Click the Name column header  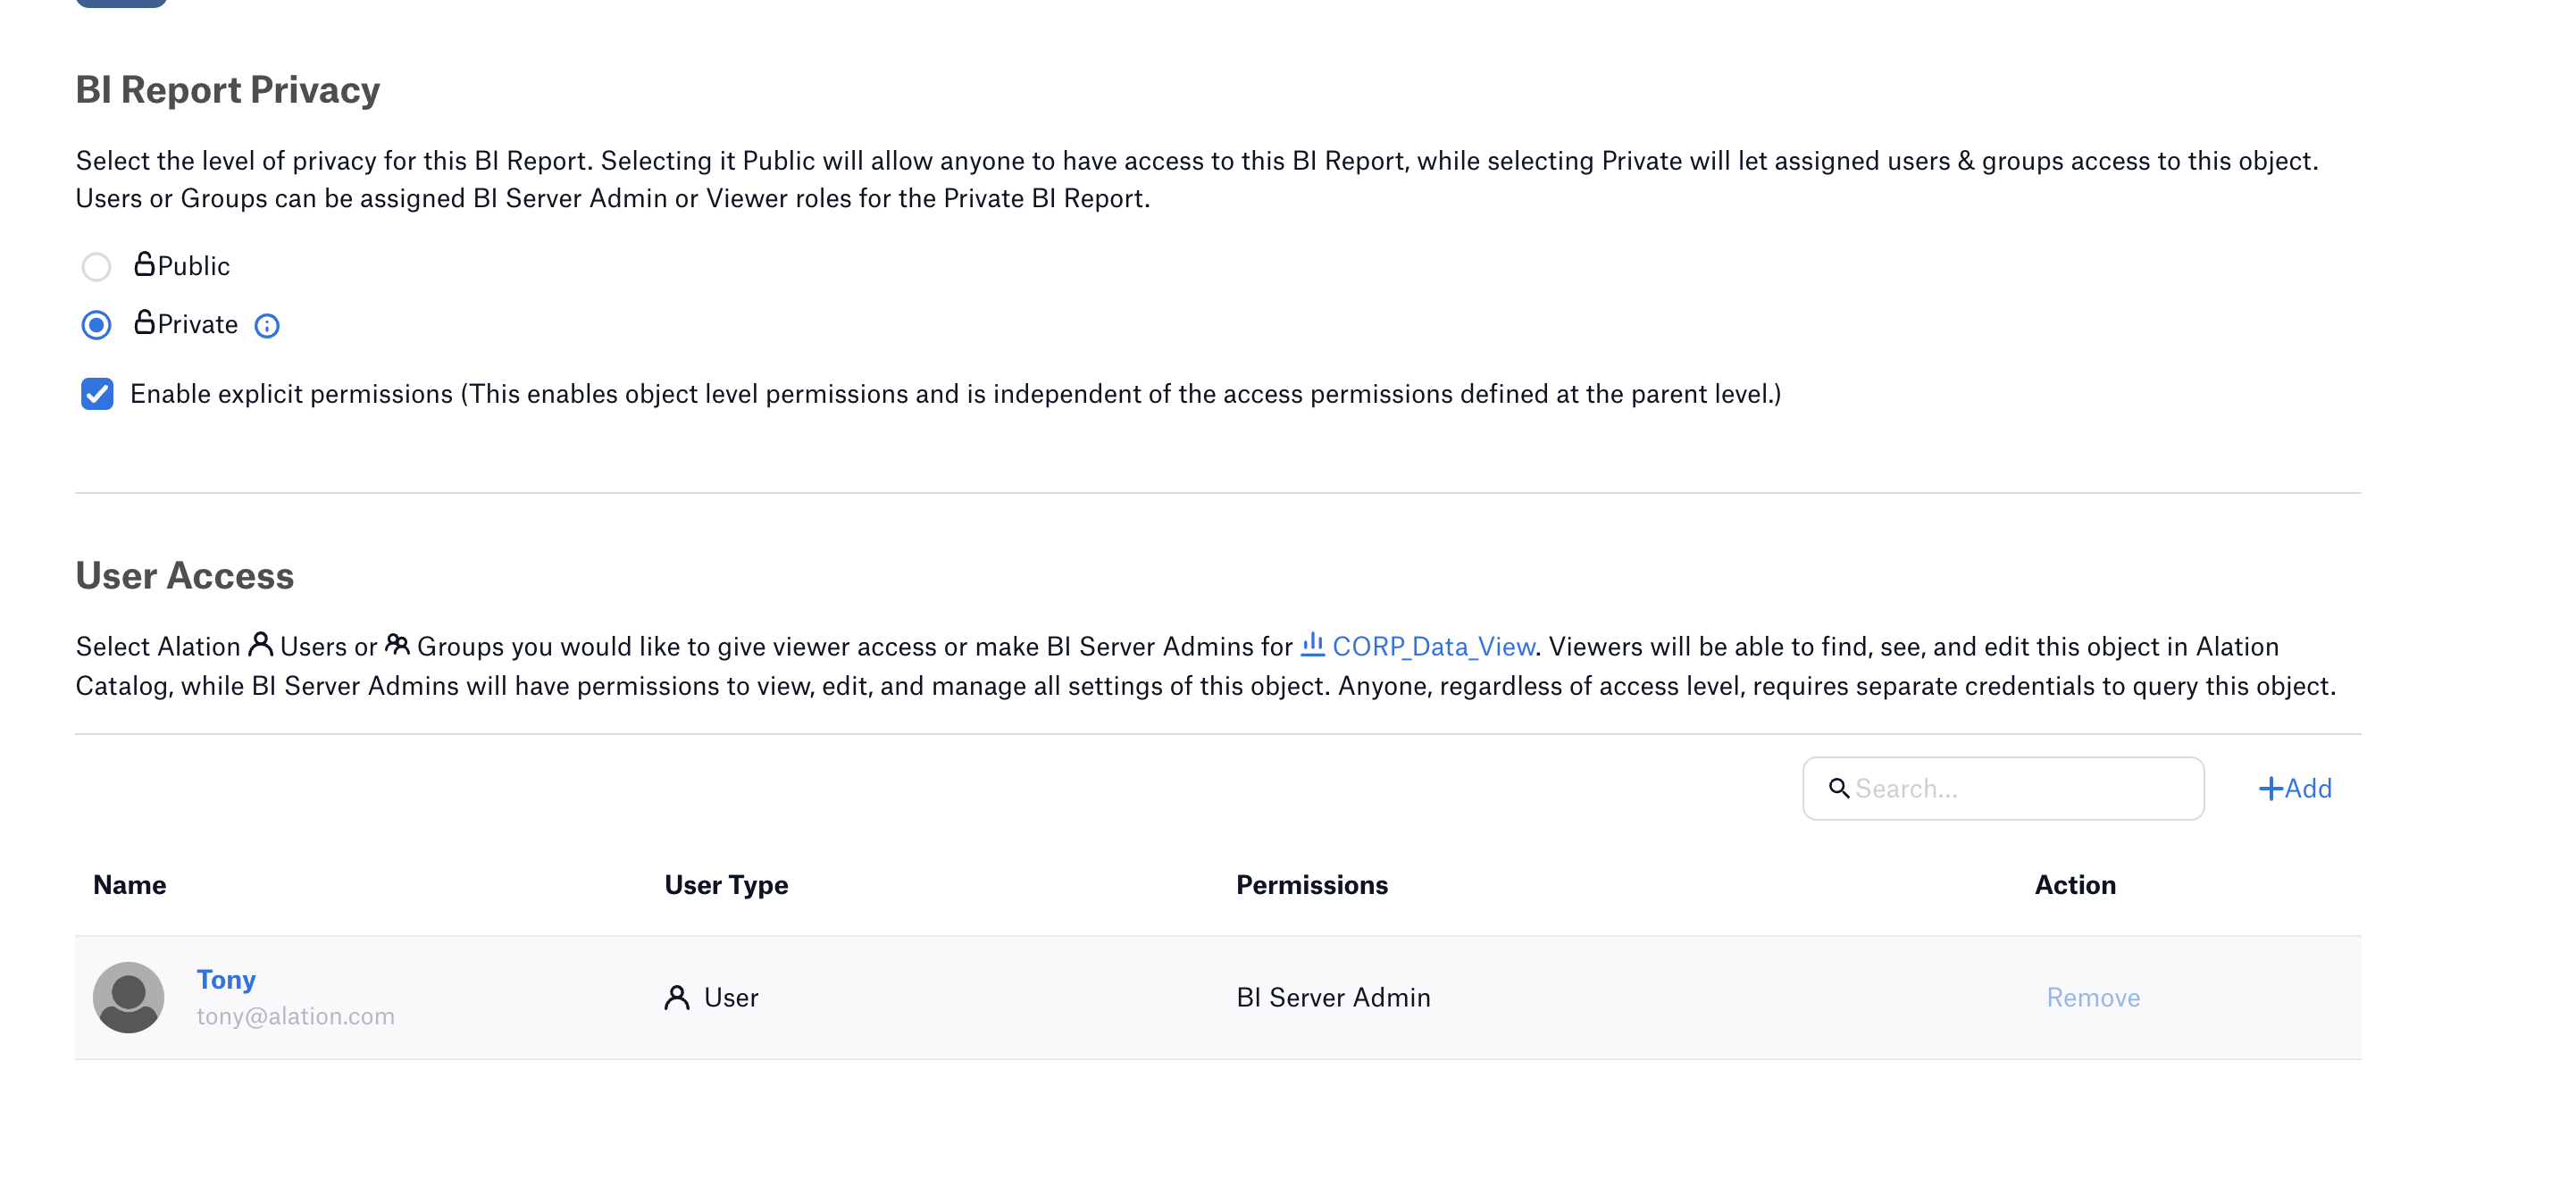130,885
